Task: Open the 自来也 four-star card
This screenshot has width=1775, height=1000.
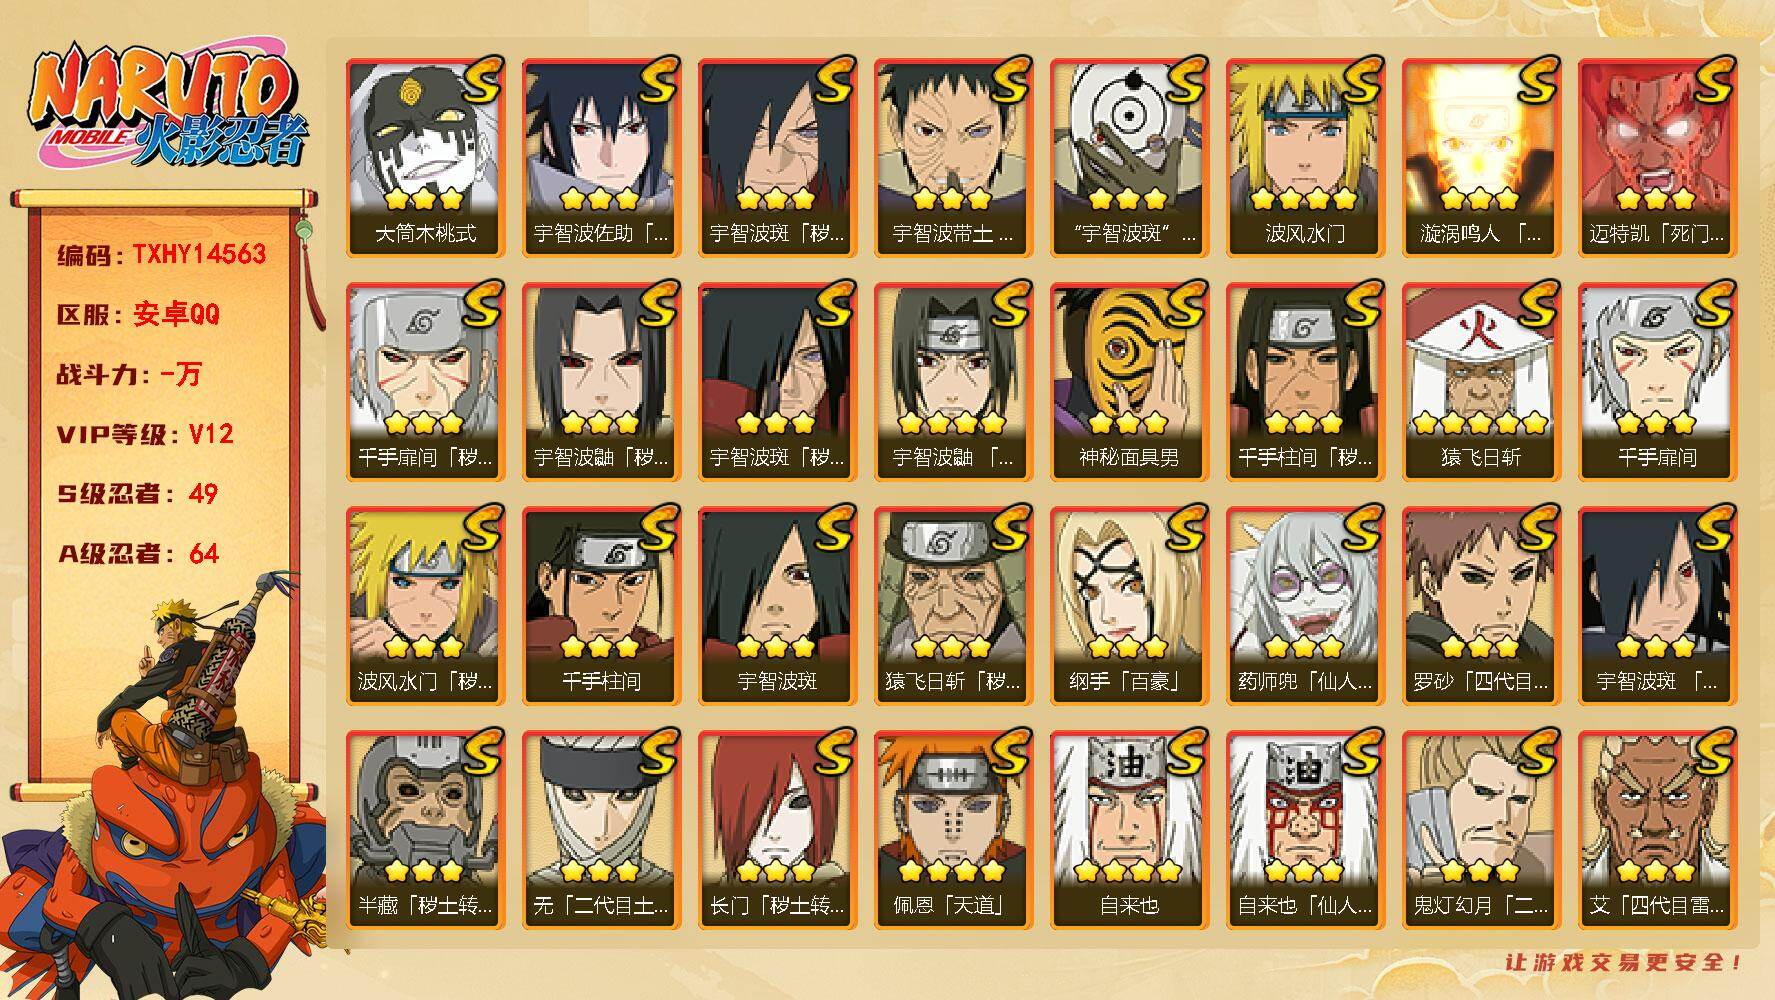Action: pos(1129,830)
